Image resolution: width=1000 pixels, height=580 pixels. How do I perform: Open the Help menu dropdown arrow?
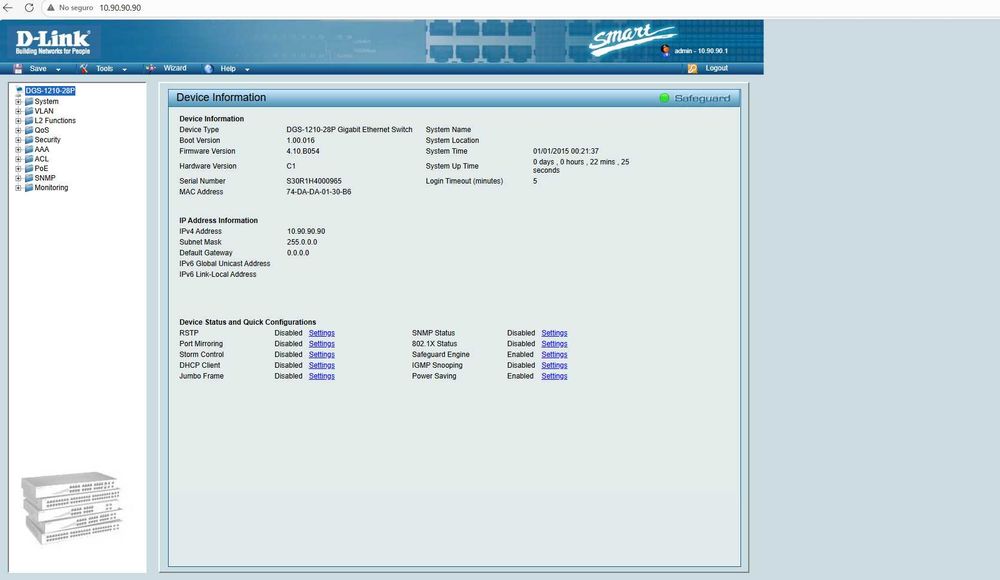tap(247, 69)
